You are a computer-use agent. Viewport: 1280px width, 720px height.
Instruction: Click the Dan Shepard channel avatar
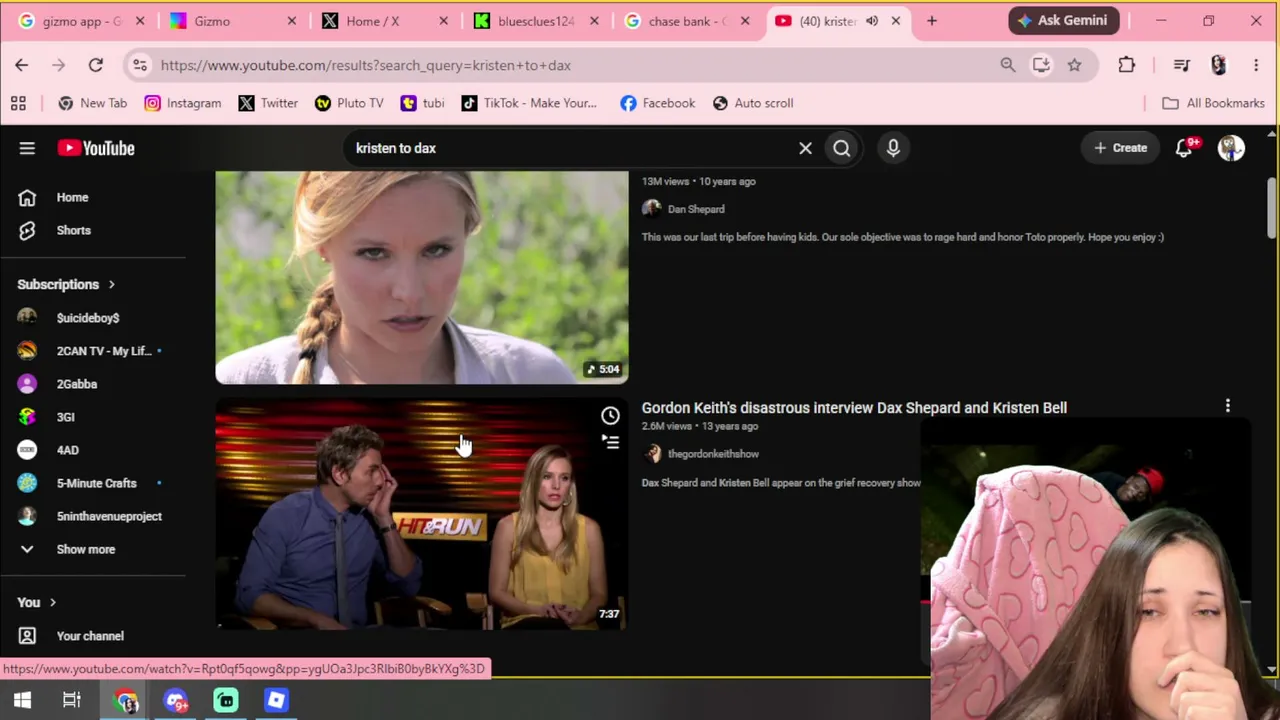(x=652, y=209)
